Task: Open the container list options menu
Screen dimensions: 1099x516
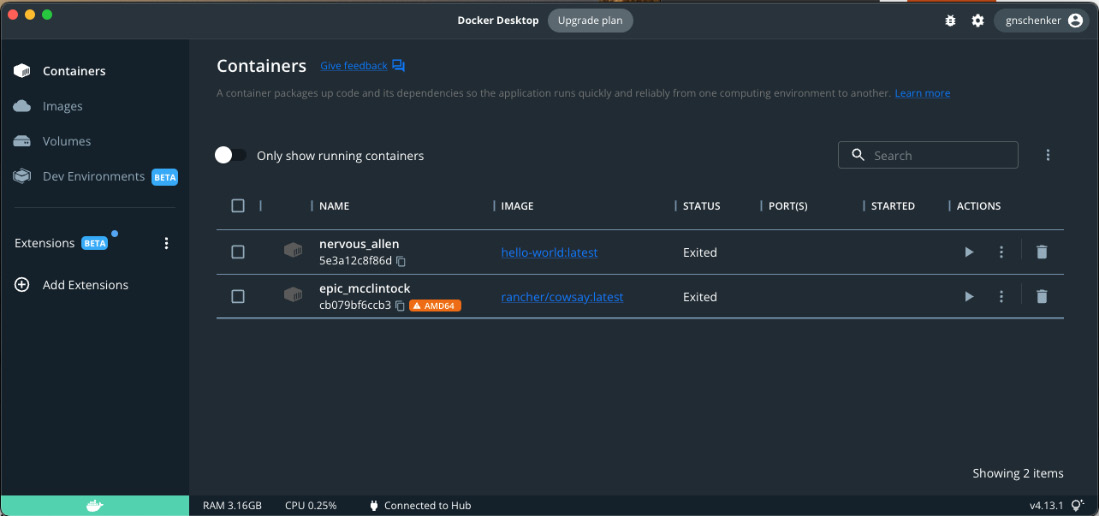Action: [1048, 155]
